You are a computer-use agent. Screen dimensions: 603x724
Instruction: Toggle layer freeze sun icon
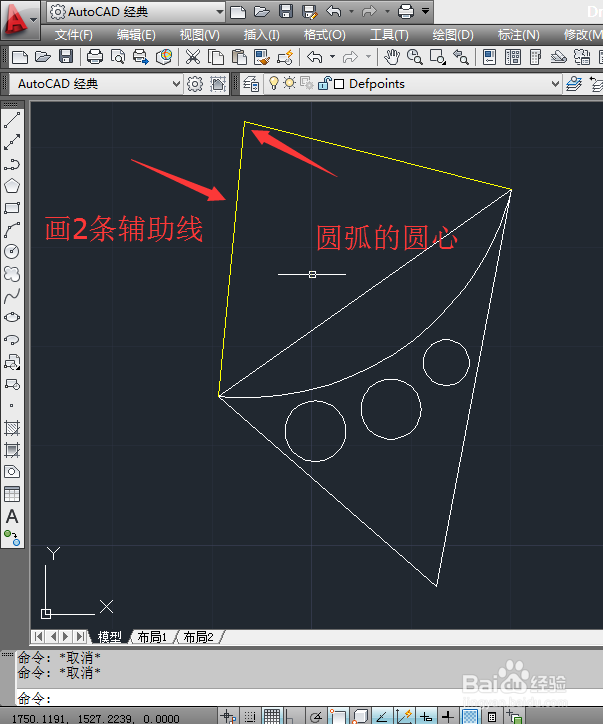click(x=289, y=84)
